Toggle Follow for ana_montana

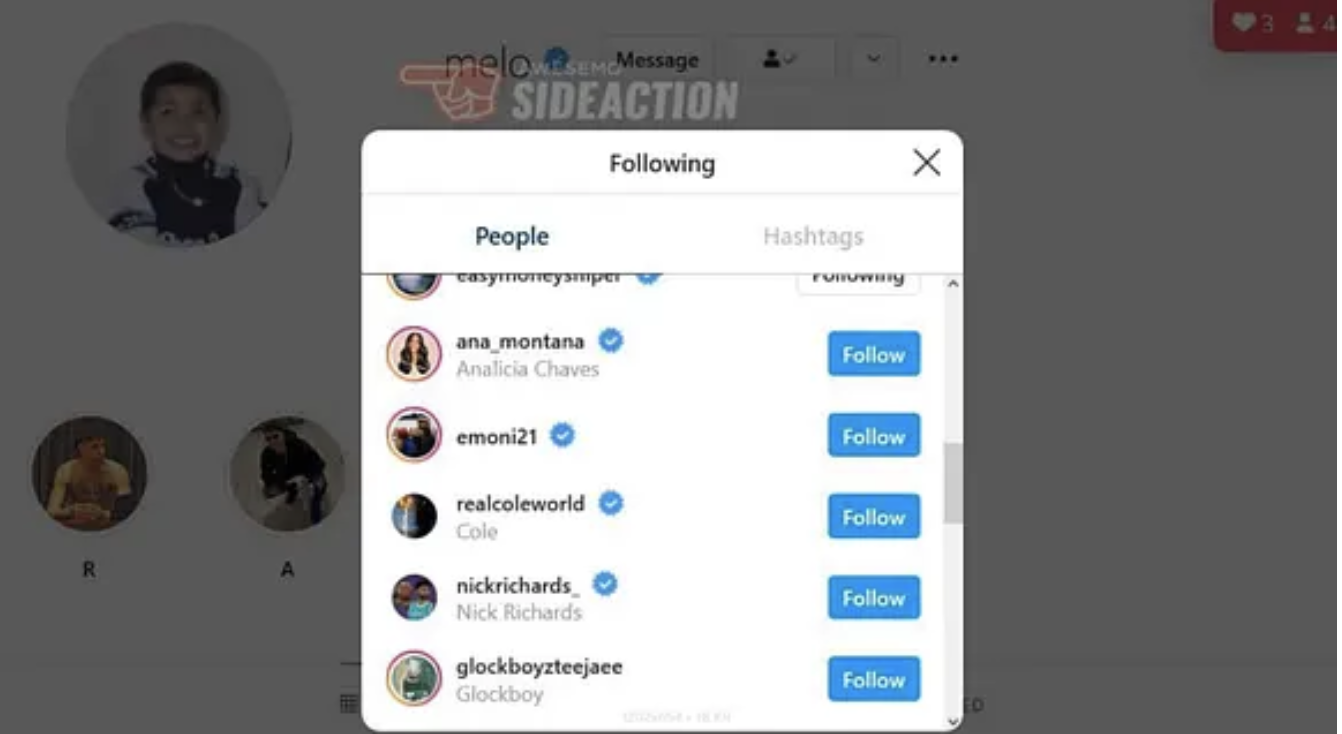point(874,354)
